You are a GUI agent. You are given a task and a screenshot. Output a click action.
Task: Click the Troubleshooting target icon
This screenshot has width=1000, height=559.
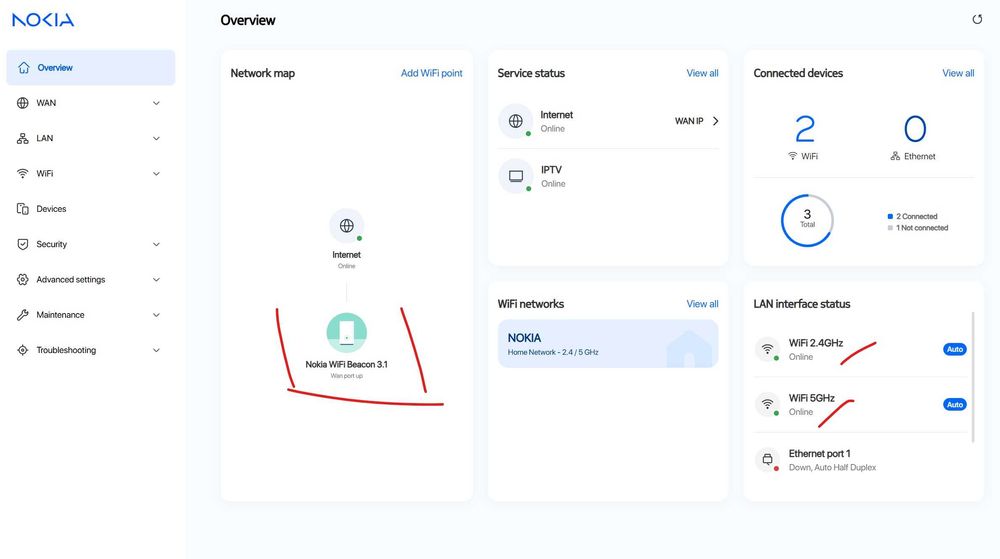click(x=23, y=350)
